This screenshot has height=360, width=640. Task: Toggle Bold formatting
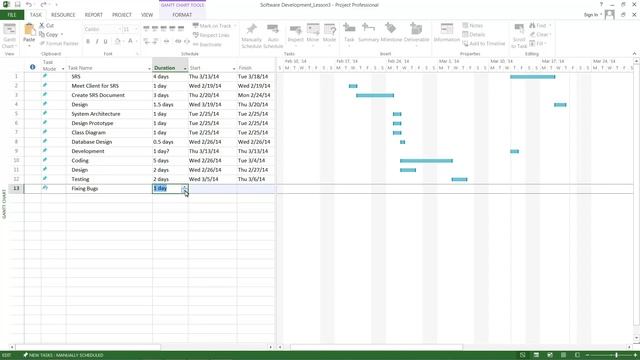[88, 41]
